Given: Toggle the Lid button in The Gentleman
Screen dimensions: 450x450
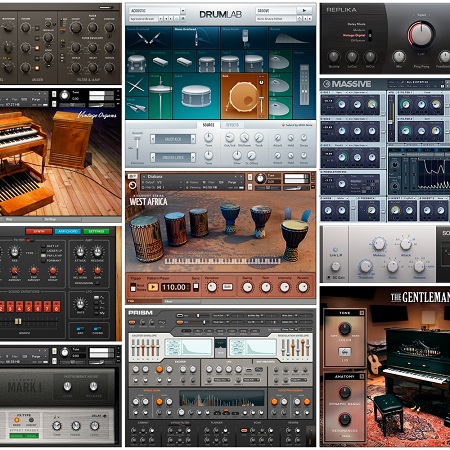Looking at the screenshot, I should click(345, 352).
